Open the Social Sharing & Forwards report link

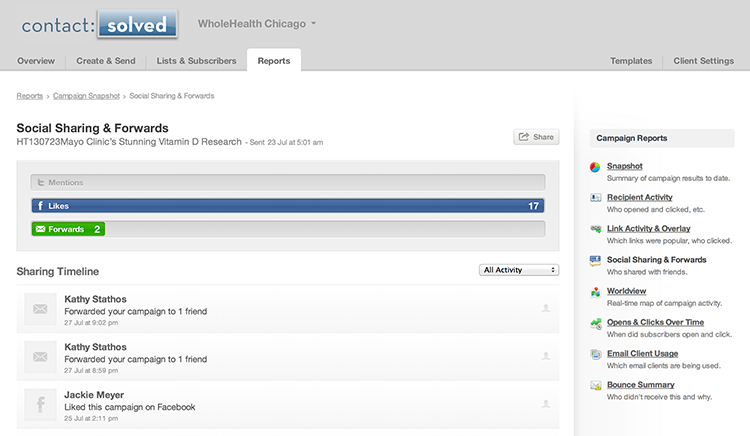click(x=656, y=260)
